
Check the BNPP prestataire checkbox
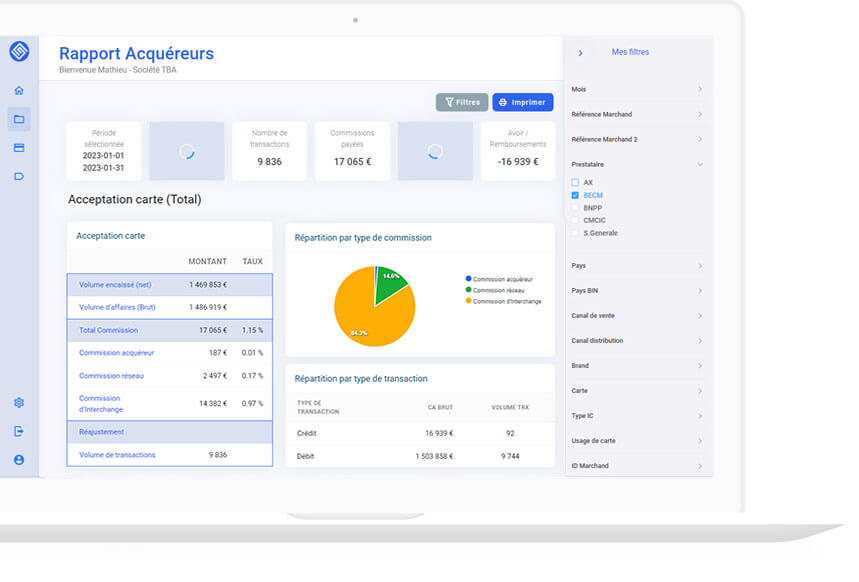575,208
